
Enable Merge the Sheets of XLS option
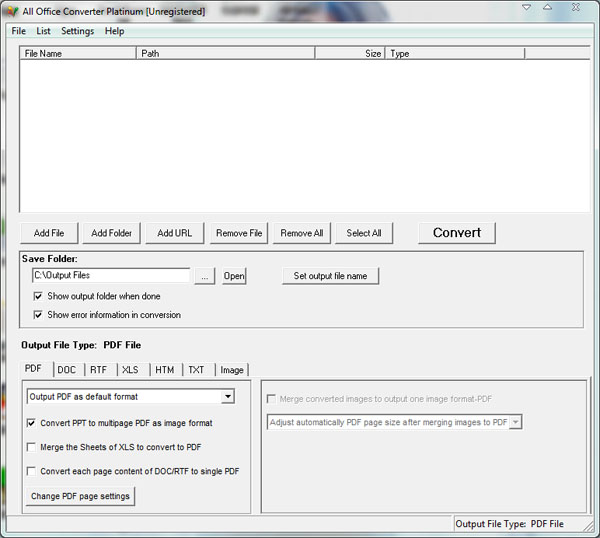(x=31, y=447)
